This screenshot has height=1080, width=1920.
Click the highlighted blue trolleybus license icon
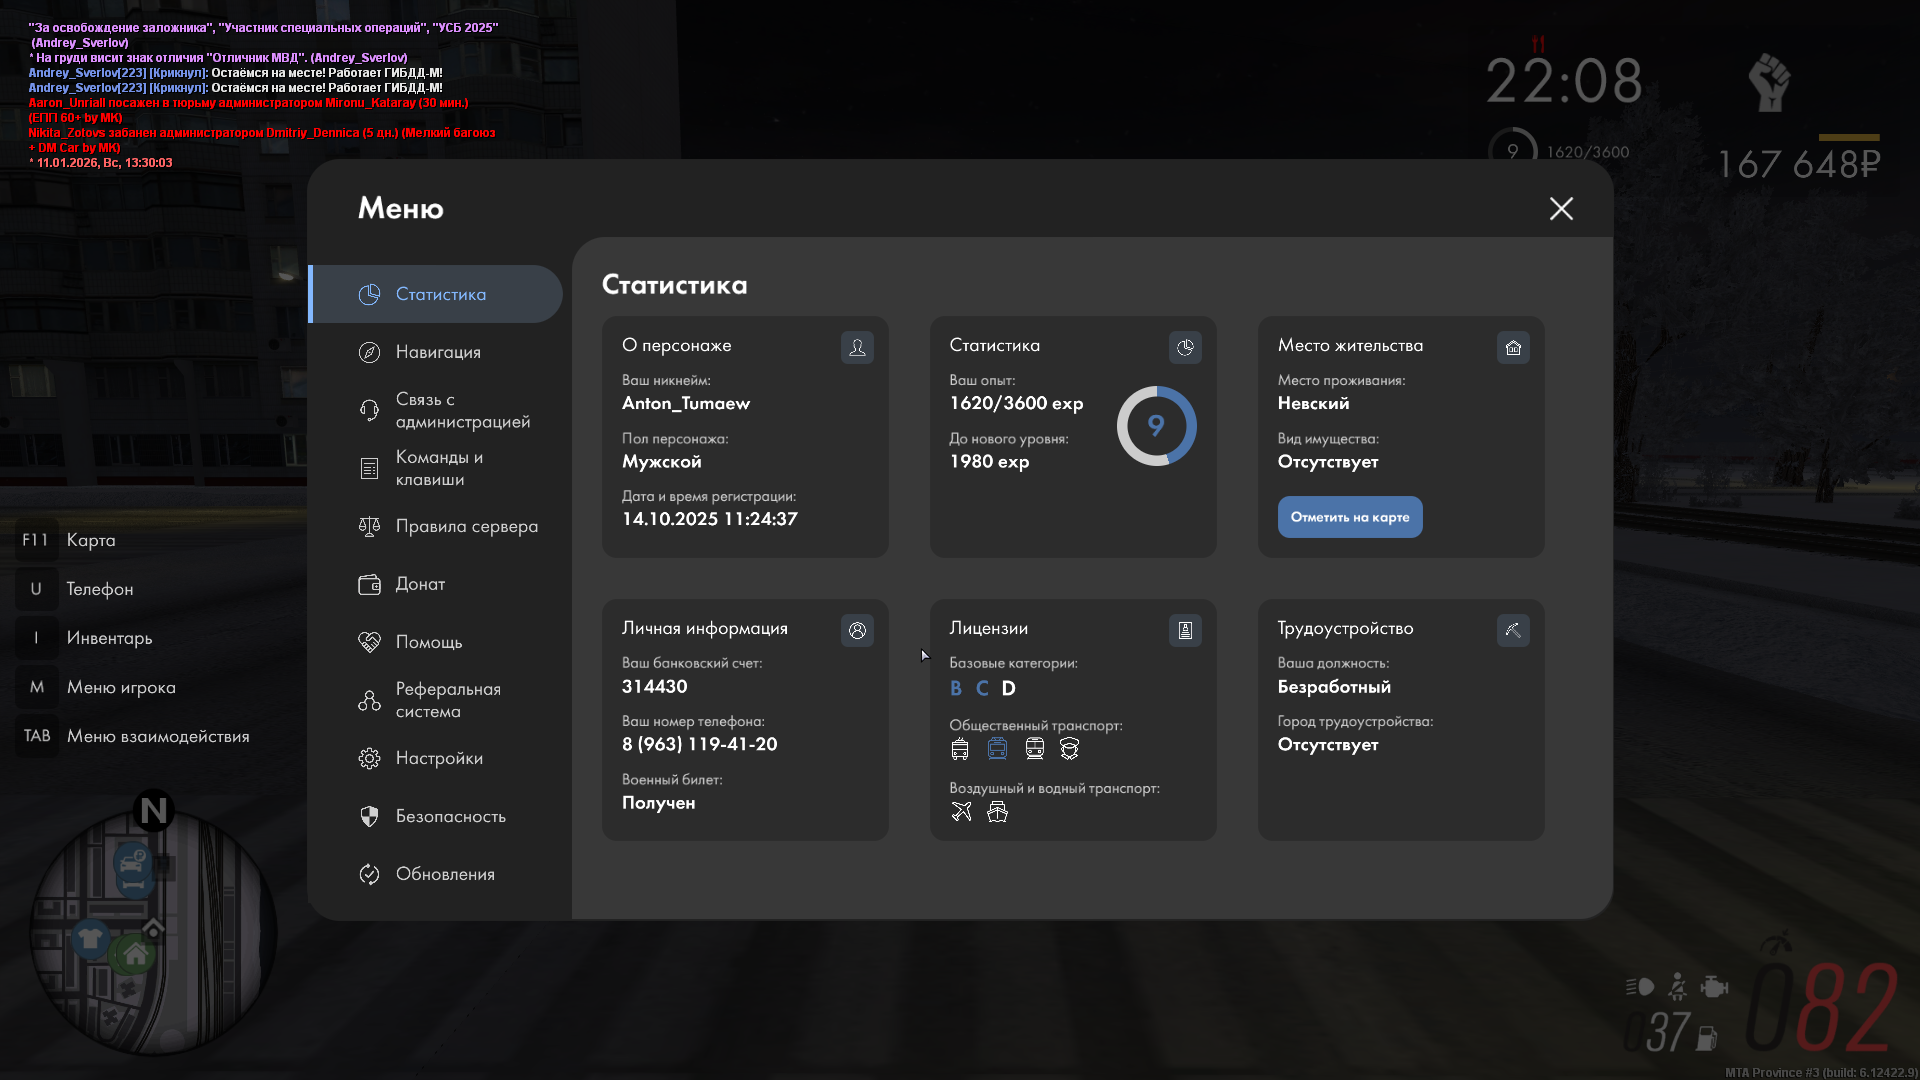997,748
